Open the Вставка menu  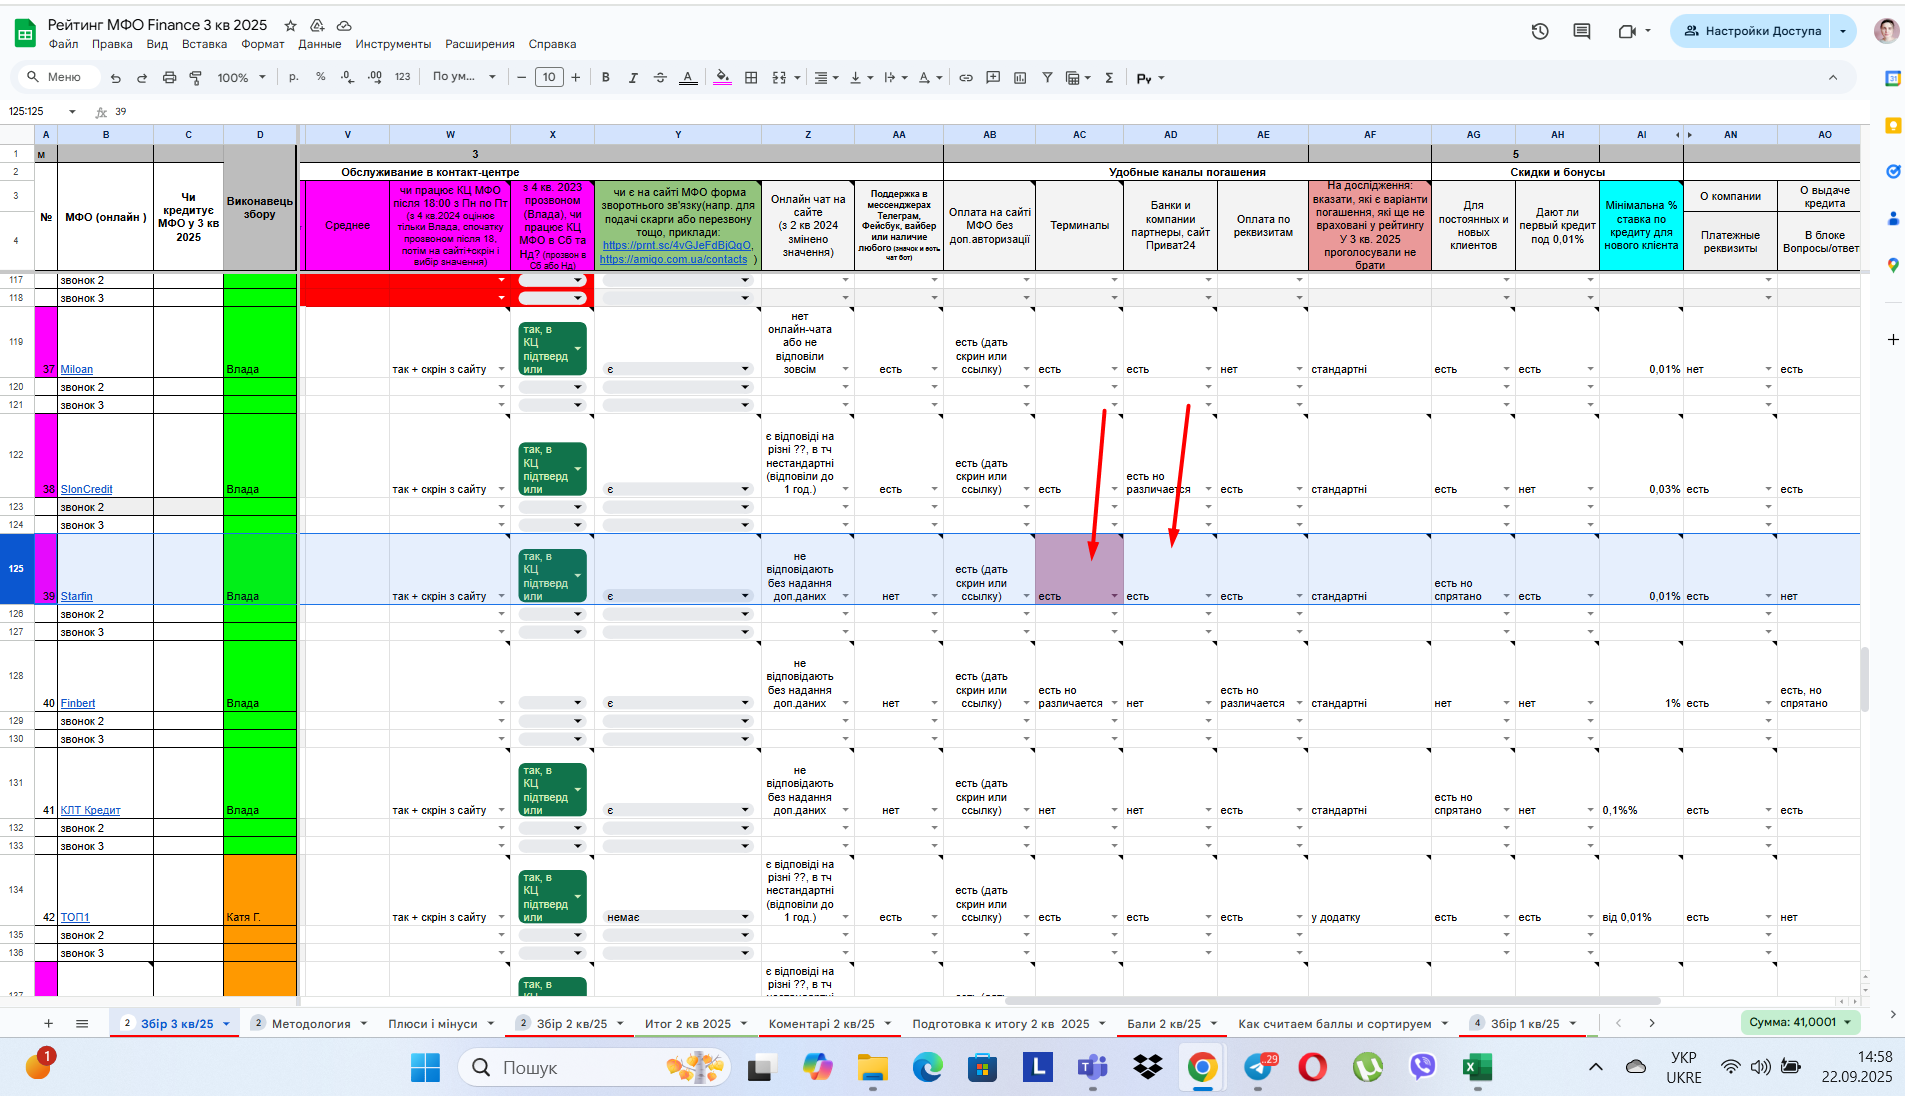click(x=205, y=44)
